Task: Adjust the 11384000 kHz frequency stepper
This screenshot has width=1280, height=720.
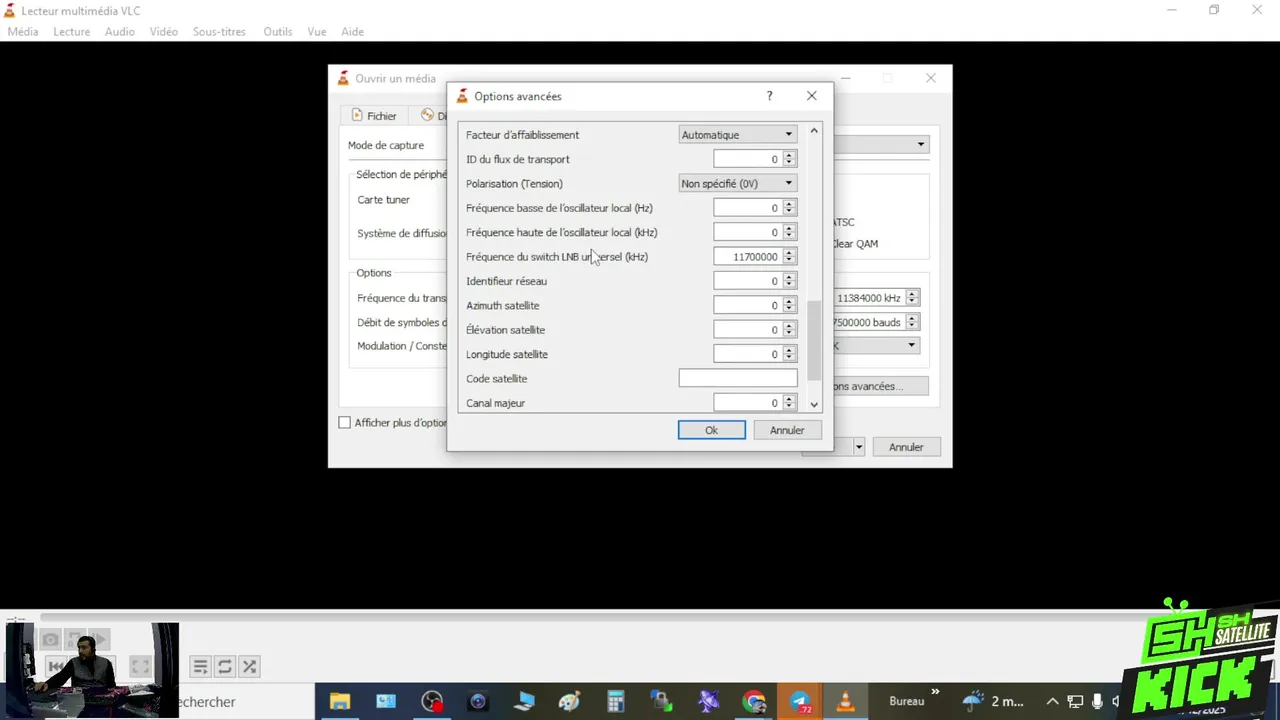Action: tap(912, 298)
